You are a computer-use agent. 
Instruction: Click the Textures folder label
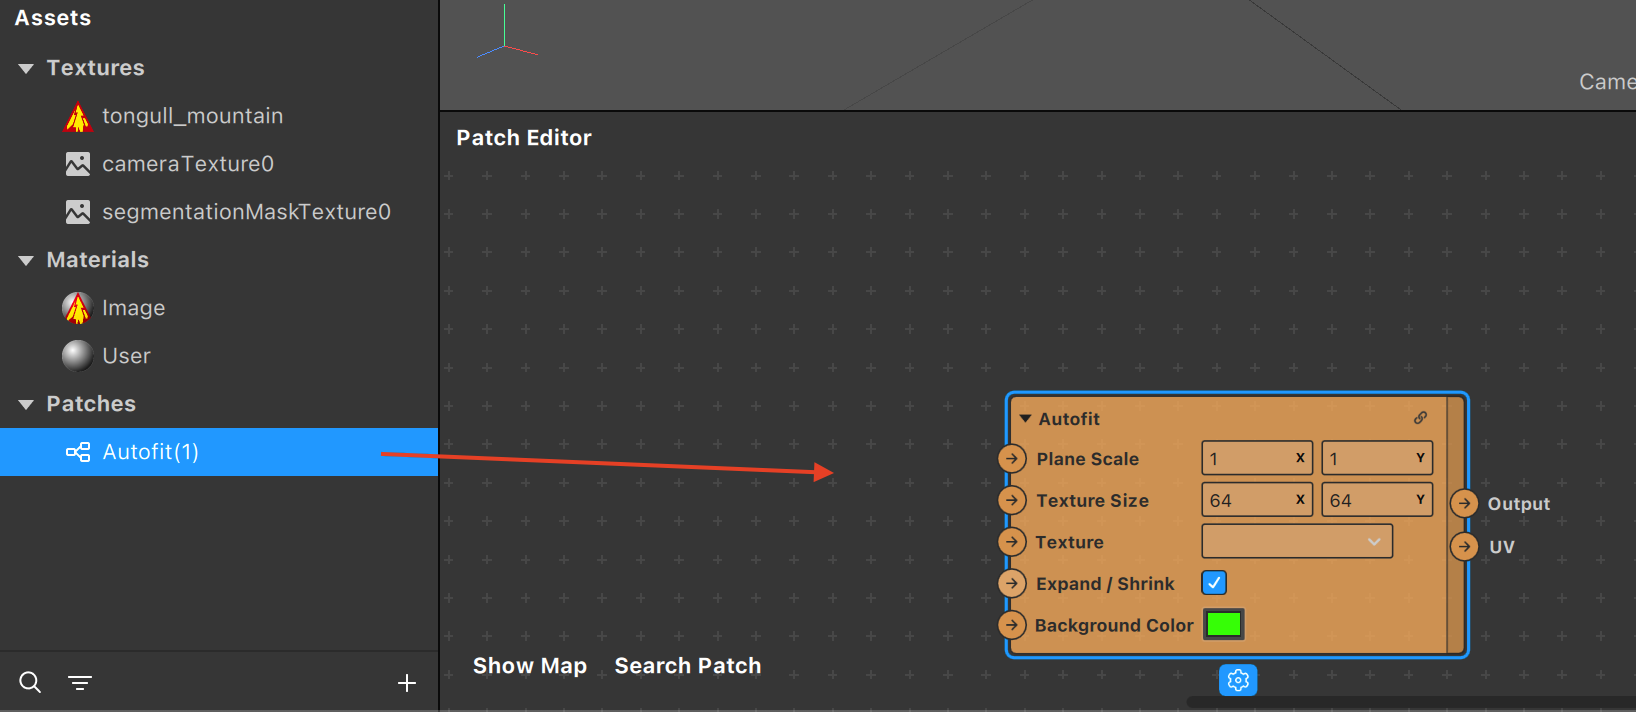(x=95, y=68)
